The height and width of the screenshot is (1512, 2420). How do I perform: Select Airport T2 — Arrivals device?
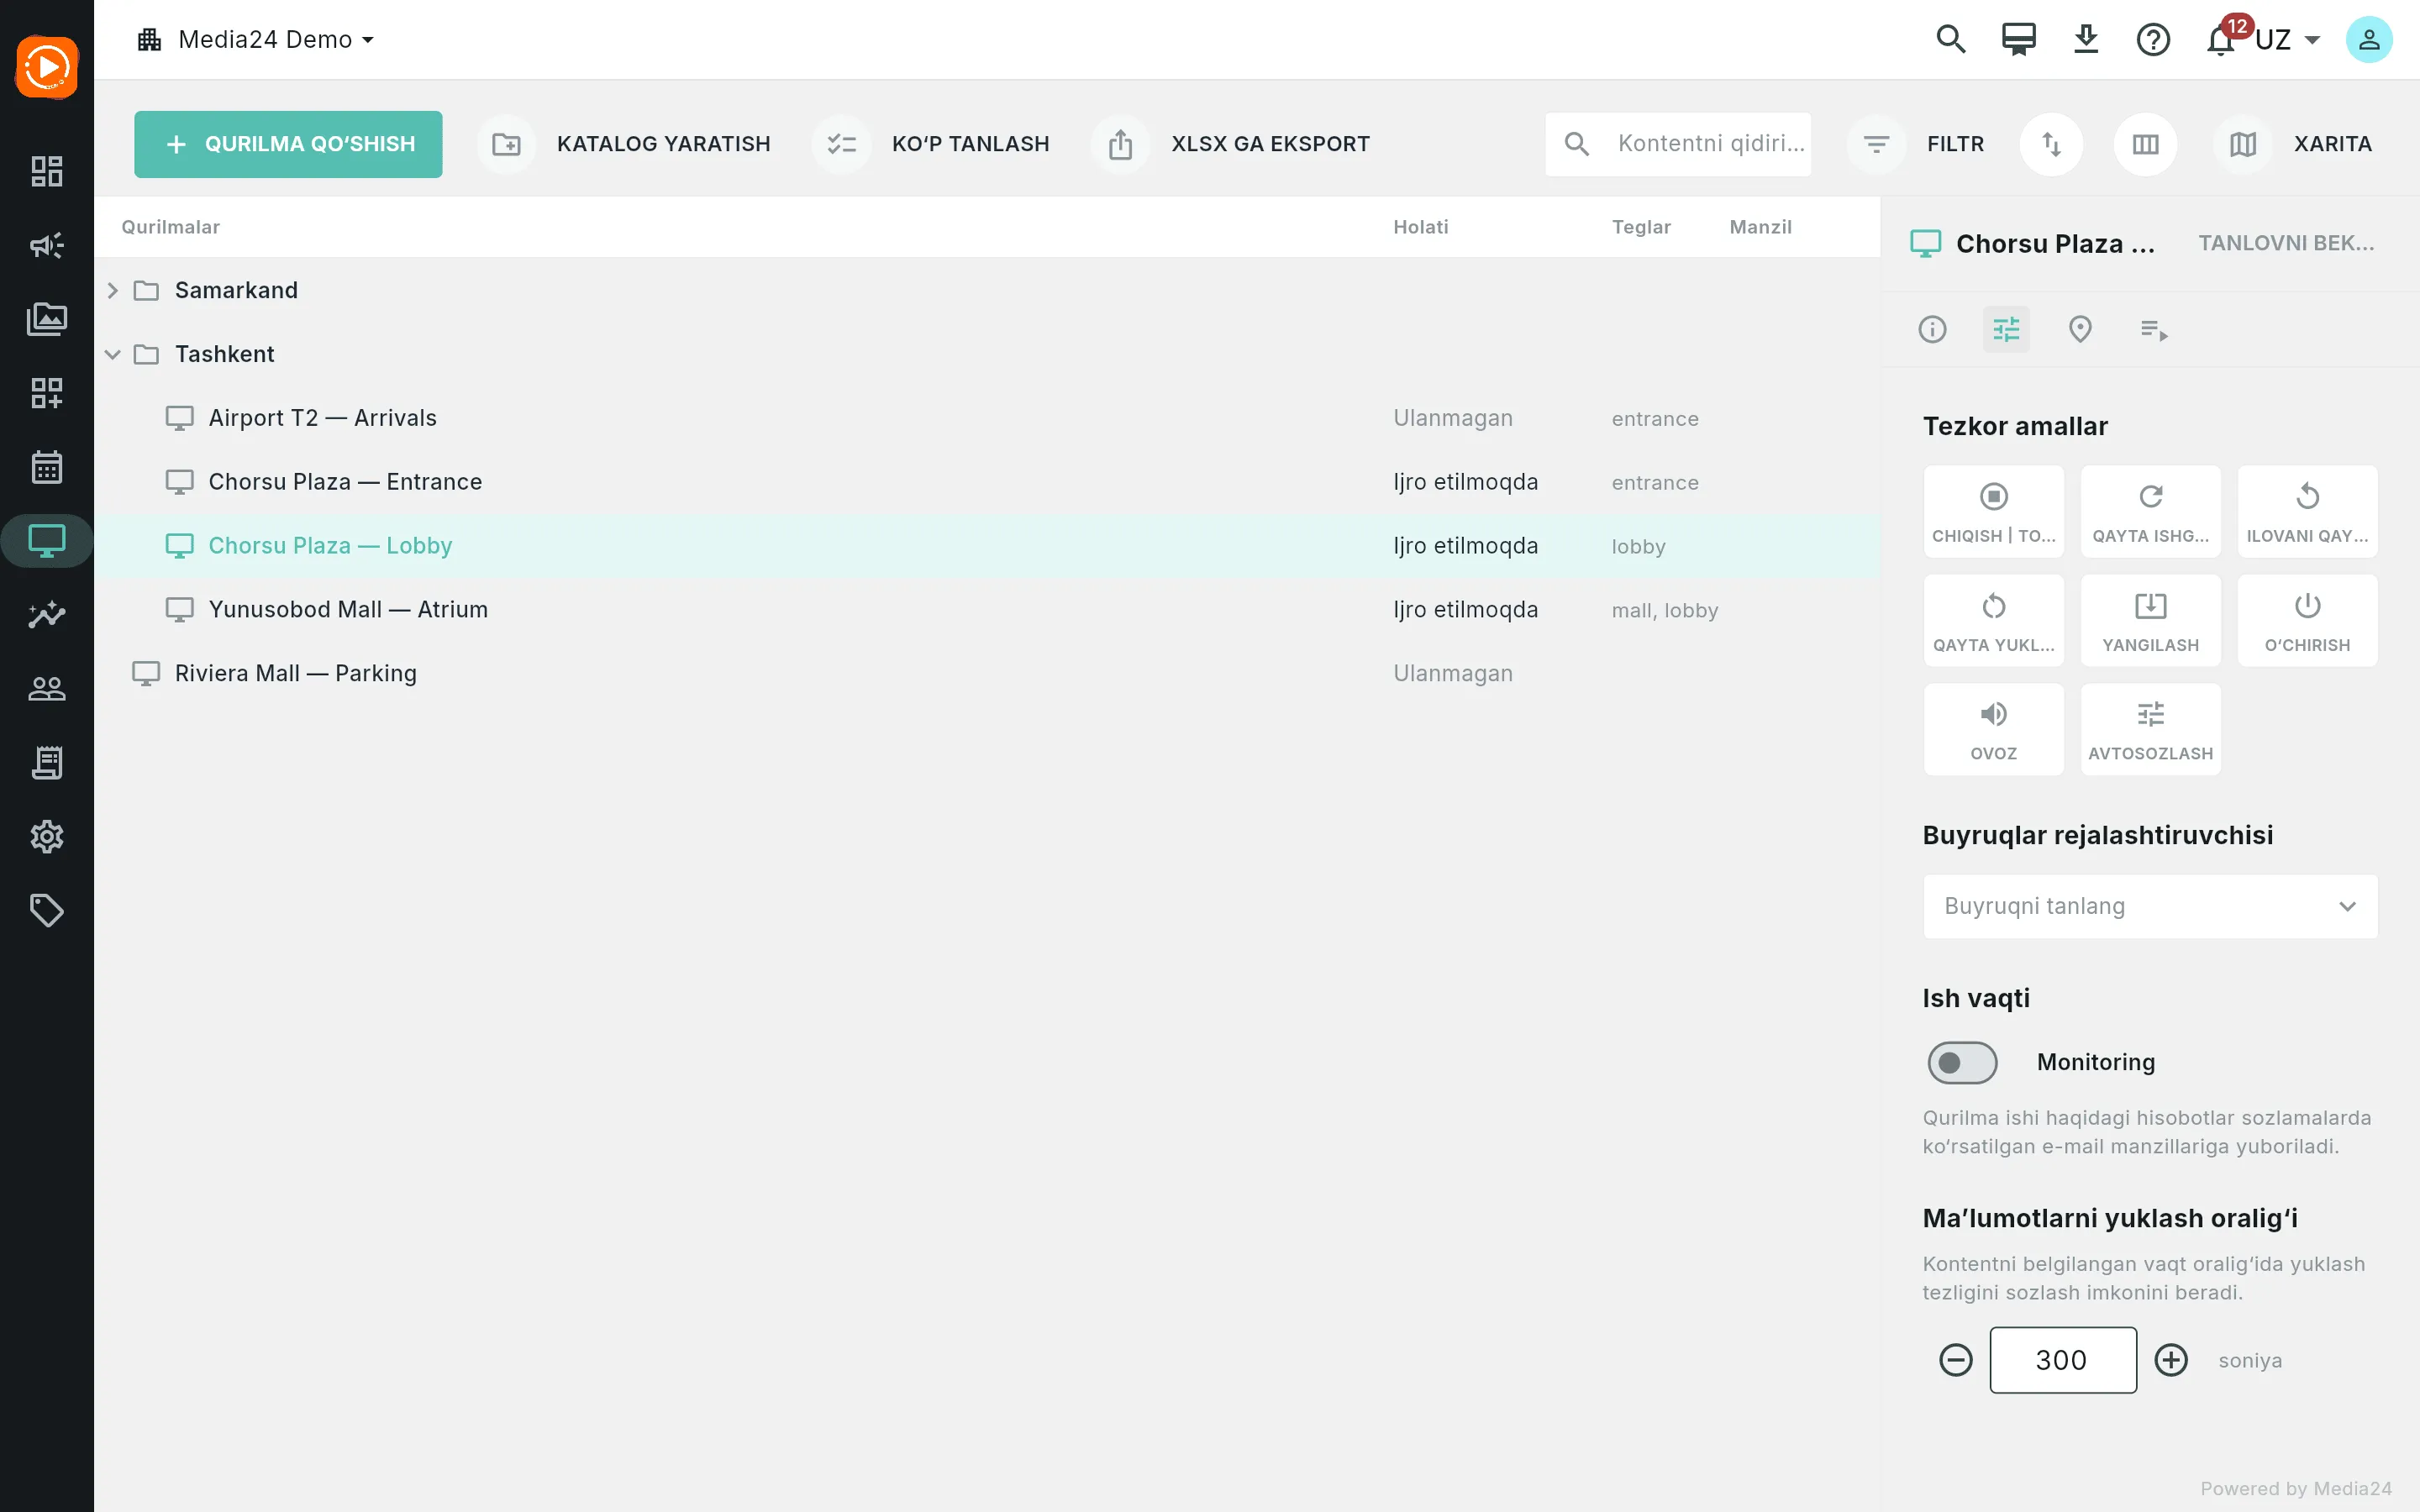pos(987,418)
